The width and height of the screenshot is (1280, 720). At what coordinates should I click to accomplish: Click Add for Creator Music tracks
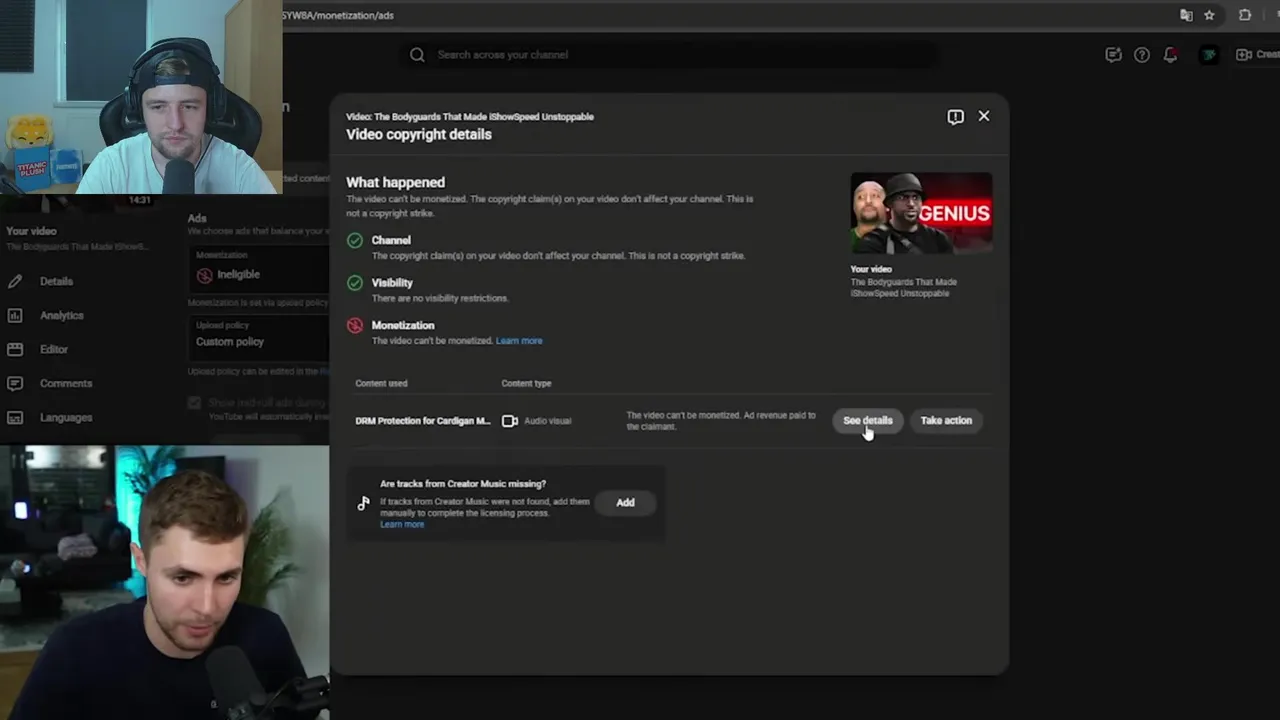[x=625, y=503]
